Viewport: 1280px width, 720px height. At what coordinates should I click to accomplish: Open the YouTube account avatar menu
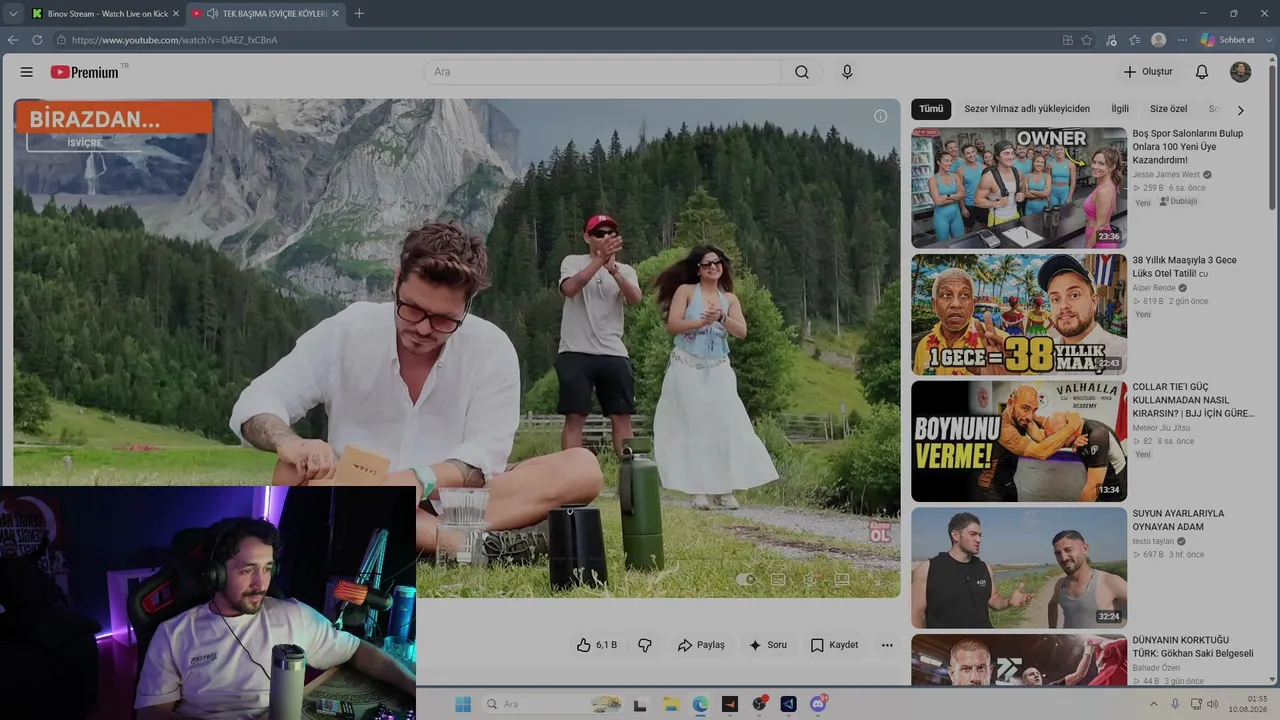coord(1240,72)
